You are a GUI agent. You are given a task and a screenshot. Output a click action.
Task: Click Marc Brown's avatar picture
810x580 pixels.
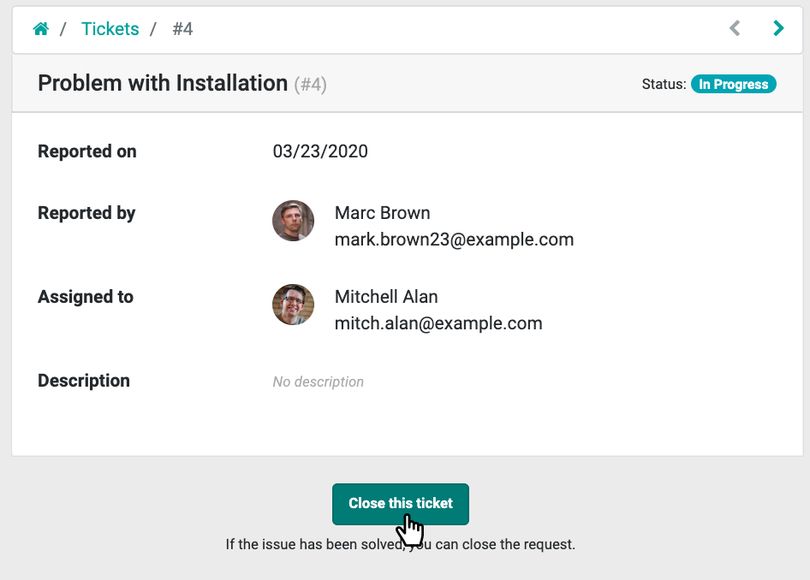point(293,221)
